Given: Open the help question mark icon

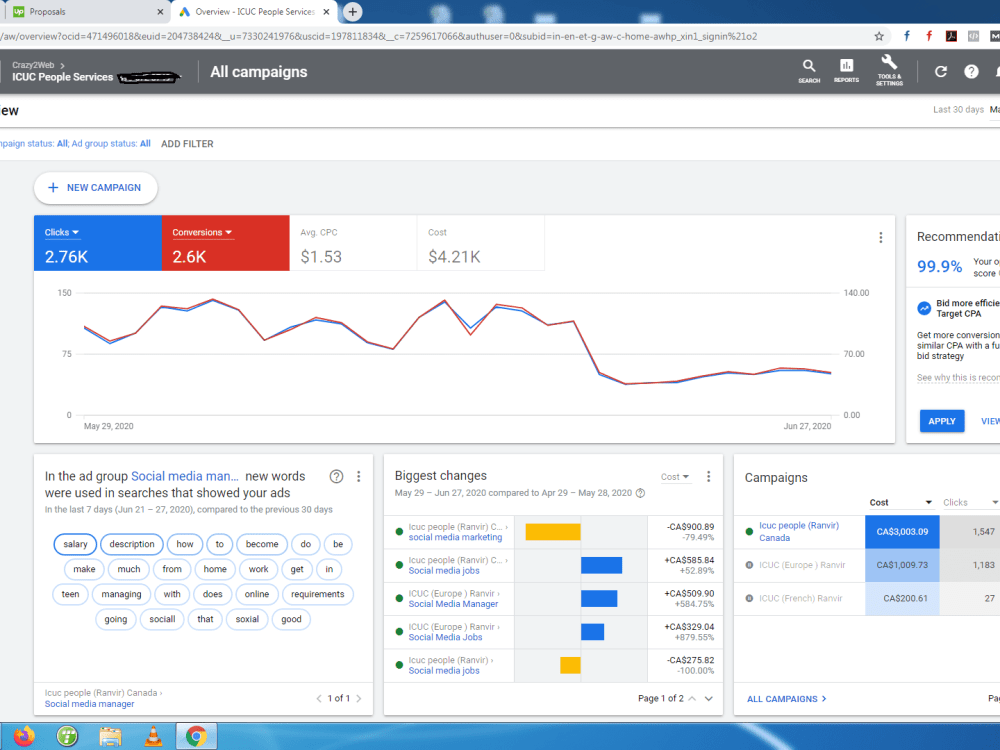Looking at the screenshot, I should 971,71.
